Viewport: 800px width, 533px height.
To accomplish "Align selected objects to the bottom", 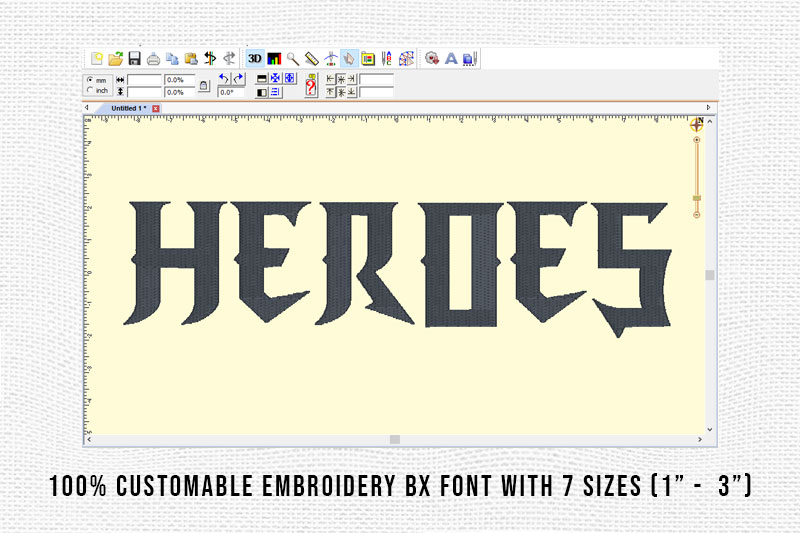I will tap(352, 92).
